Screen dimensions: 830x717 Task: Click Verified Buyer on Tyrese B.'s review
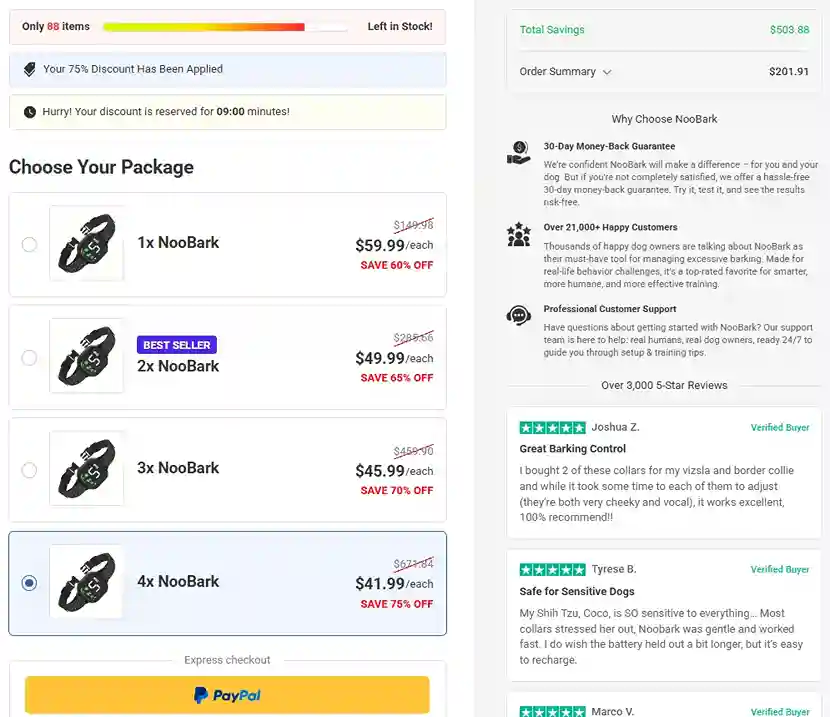(x=780, y=569)
